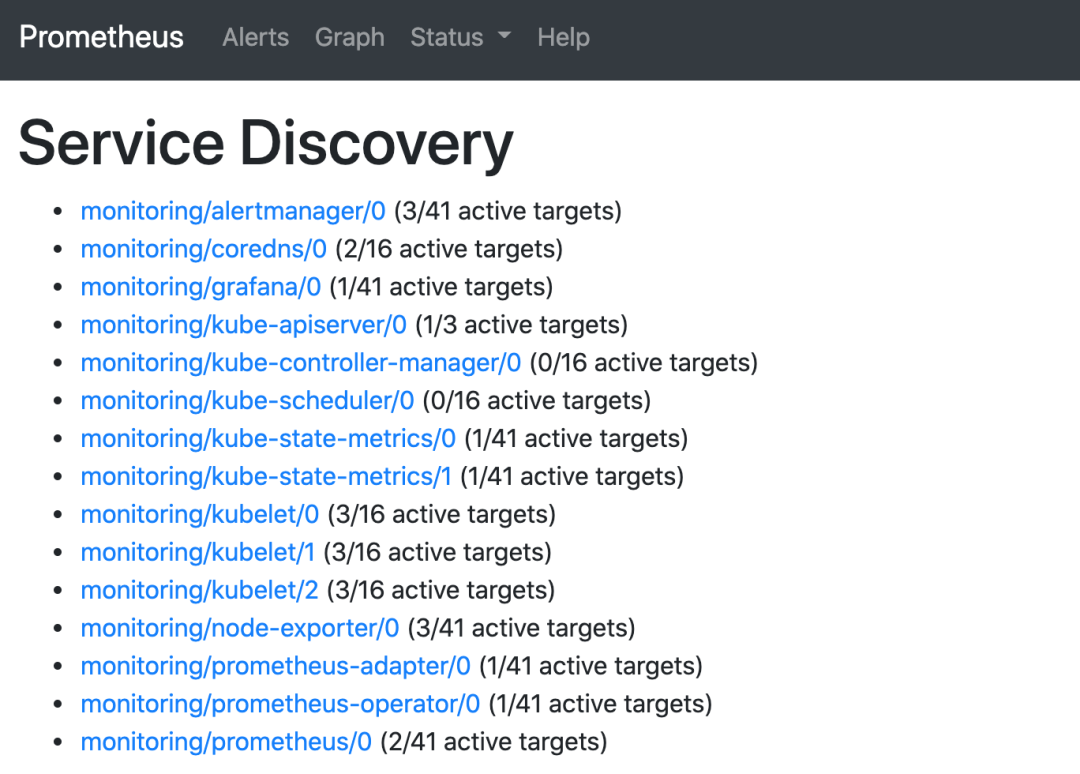
Task: Open monitoring/kube-state-metrics/0 link
Action: [268, 439]
